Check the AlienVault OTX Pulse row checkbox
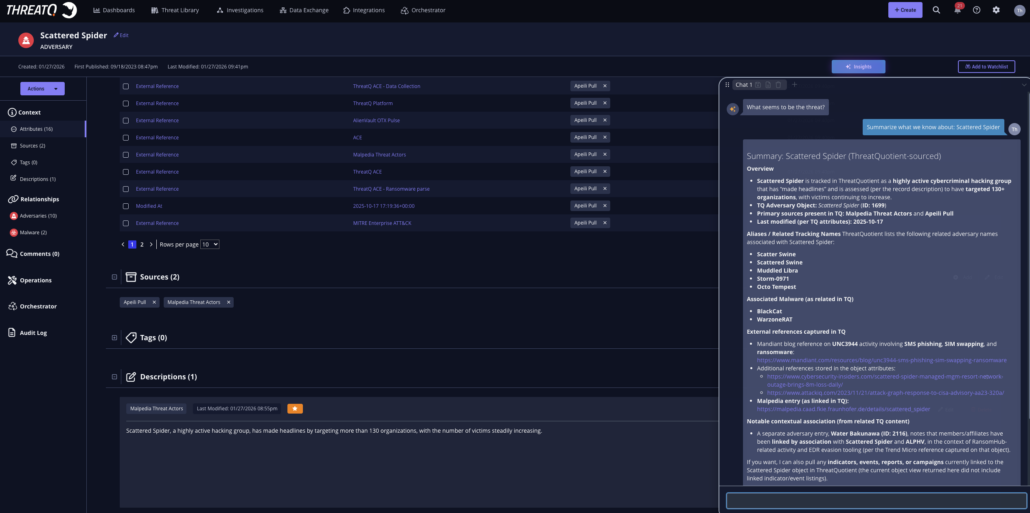1030x513 pixels. pos(125,120)
